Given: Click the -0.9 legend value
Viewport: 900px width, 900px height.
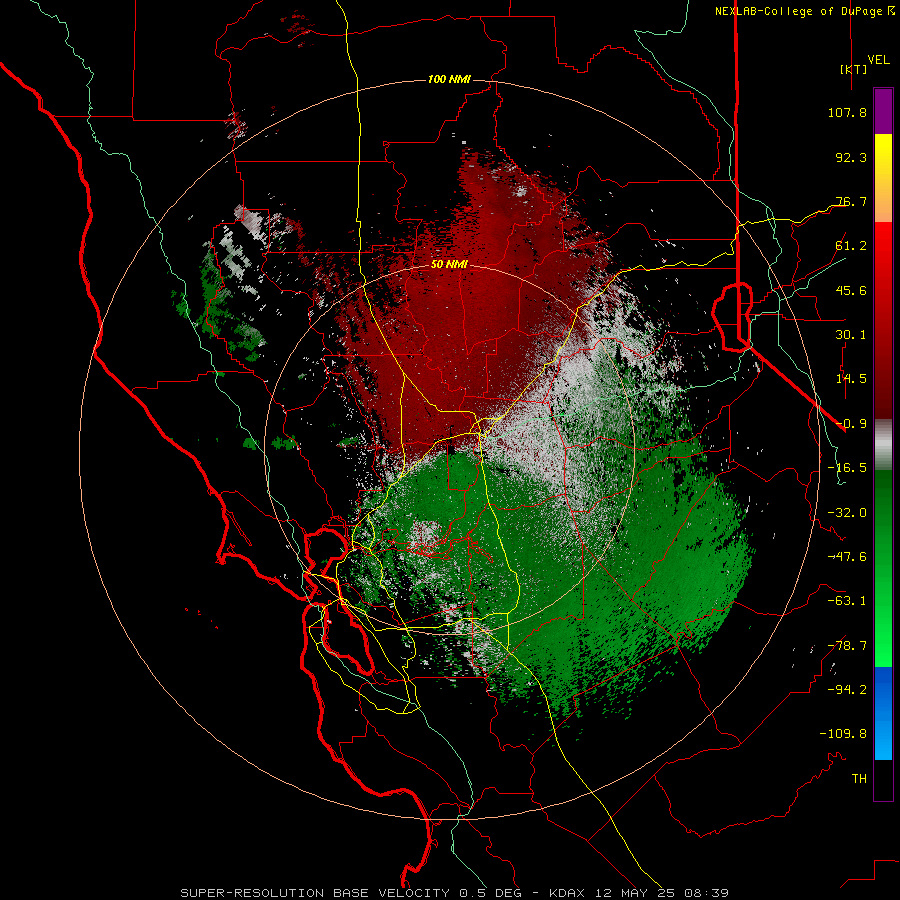Looking at the screenshot, I should (x=851, y=424).
